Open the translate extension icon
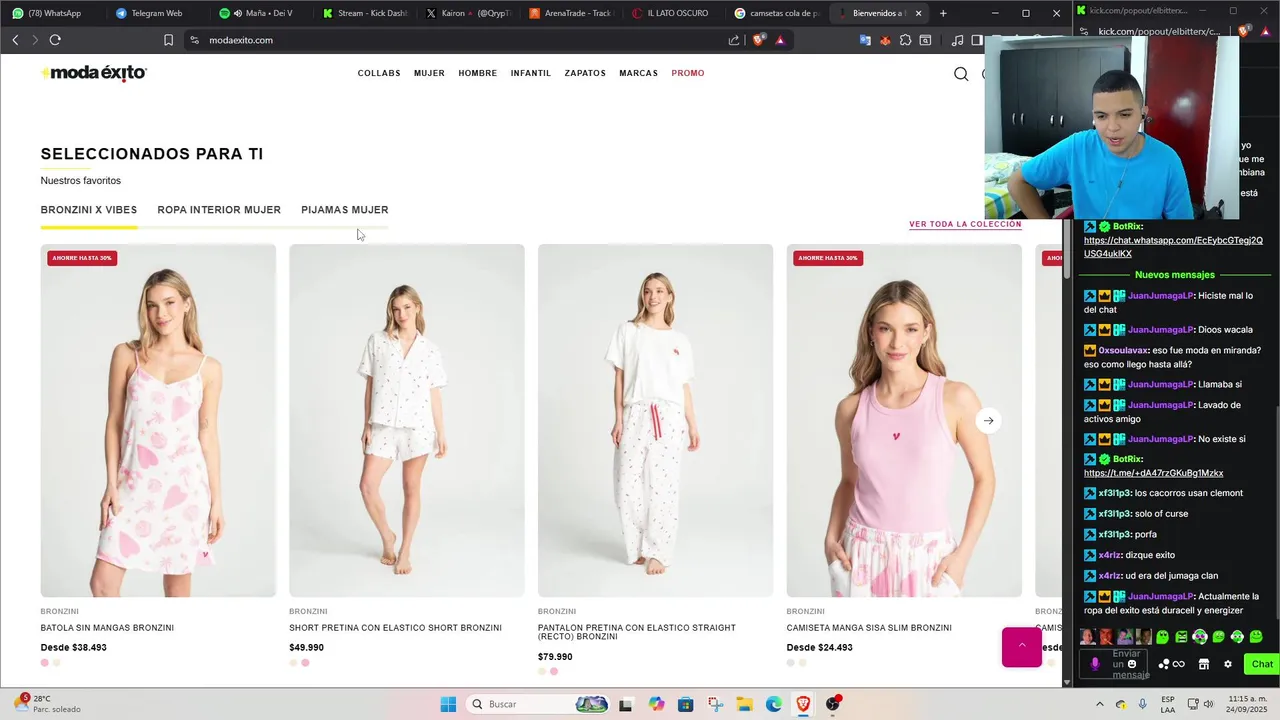Viewport: 1280px width, 720px height. tap(865, 40)
